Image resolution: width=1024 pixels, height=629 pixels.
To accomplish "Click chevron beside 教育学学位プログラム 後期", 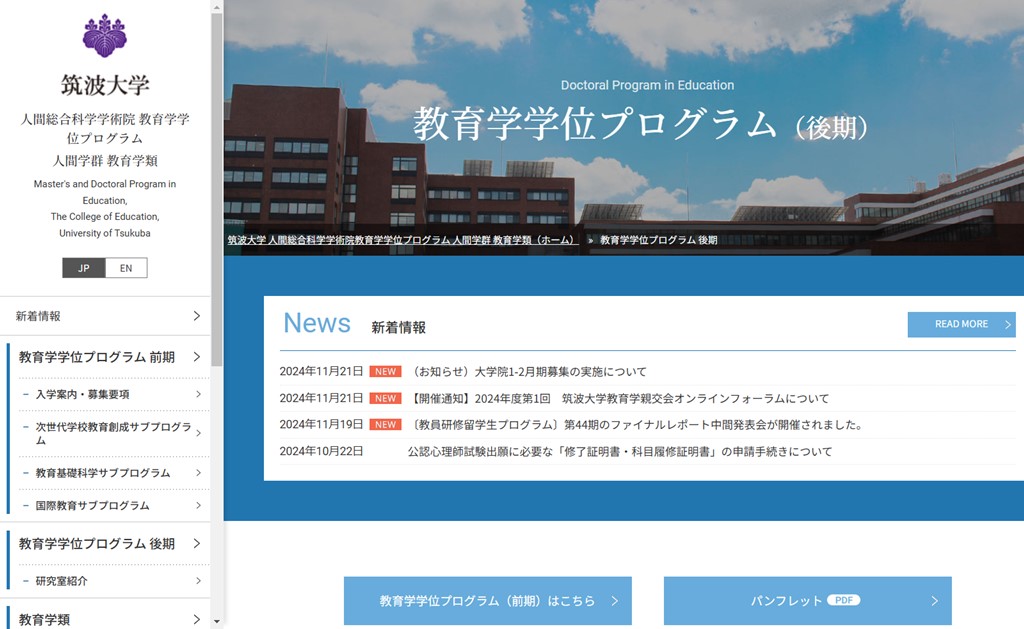I will coord(197,543).
